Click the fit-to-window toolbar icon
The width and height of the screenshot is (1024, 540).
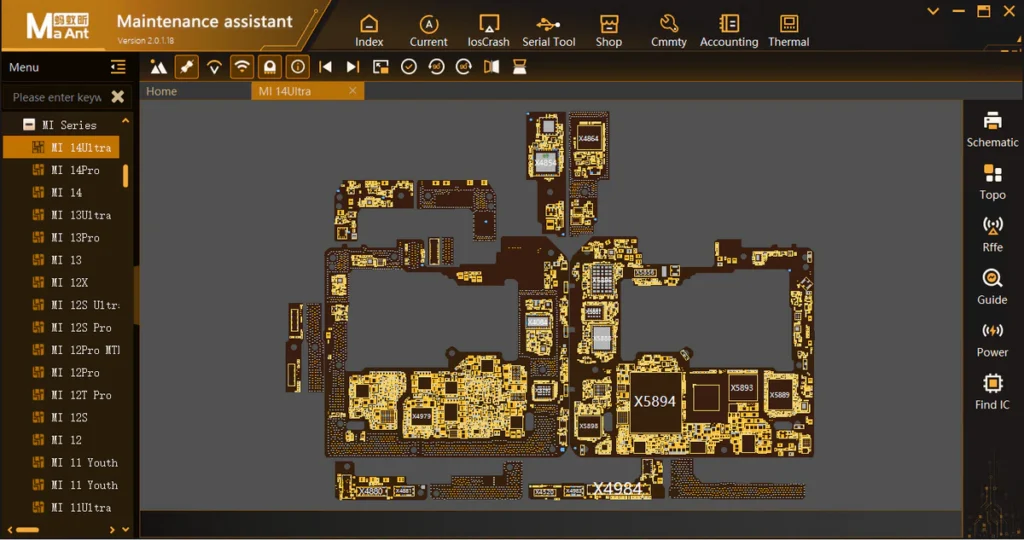[381, 67]
